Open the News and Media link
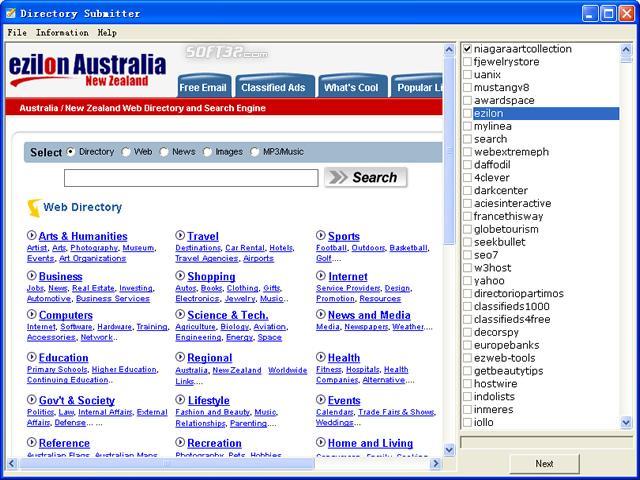Screen dimensions: 640x480 (x=369, y=315)
